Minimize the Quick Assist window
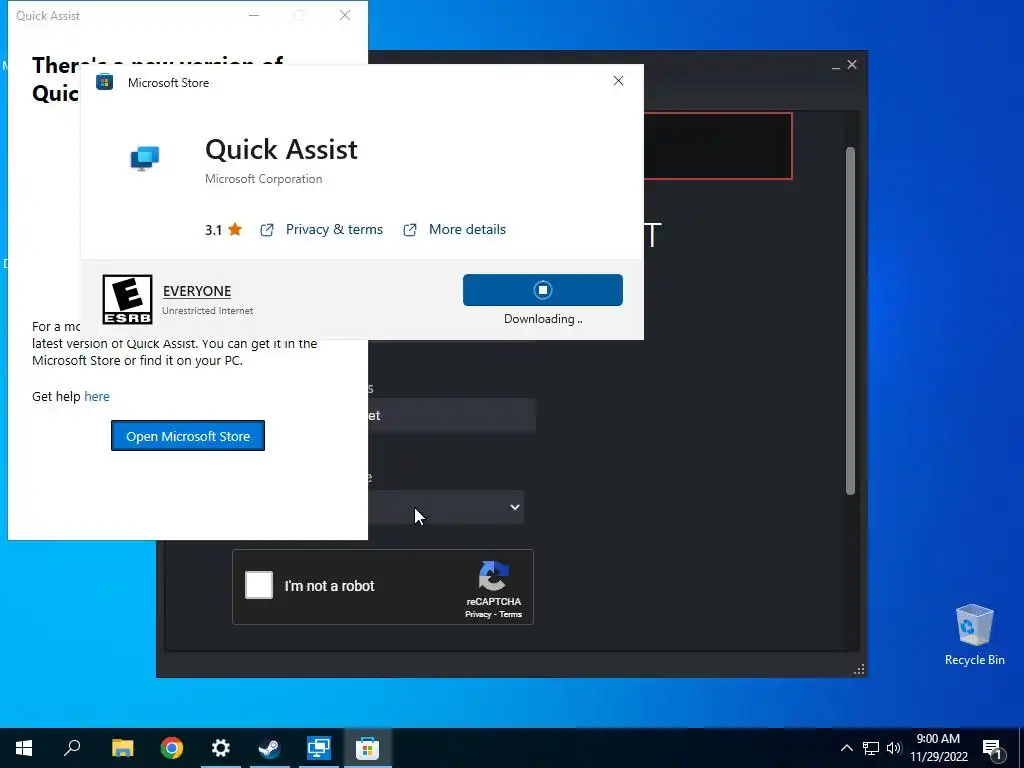 tap(255, 15)
